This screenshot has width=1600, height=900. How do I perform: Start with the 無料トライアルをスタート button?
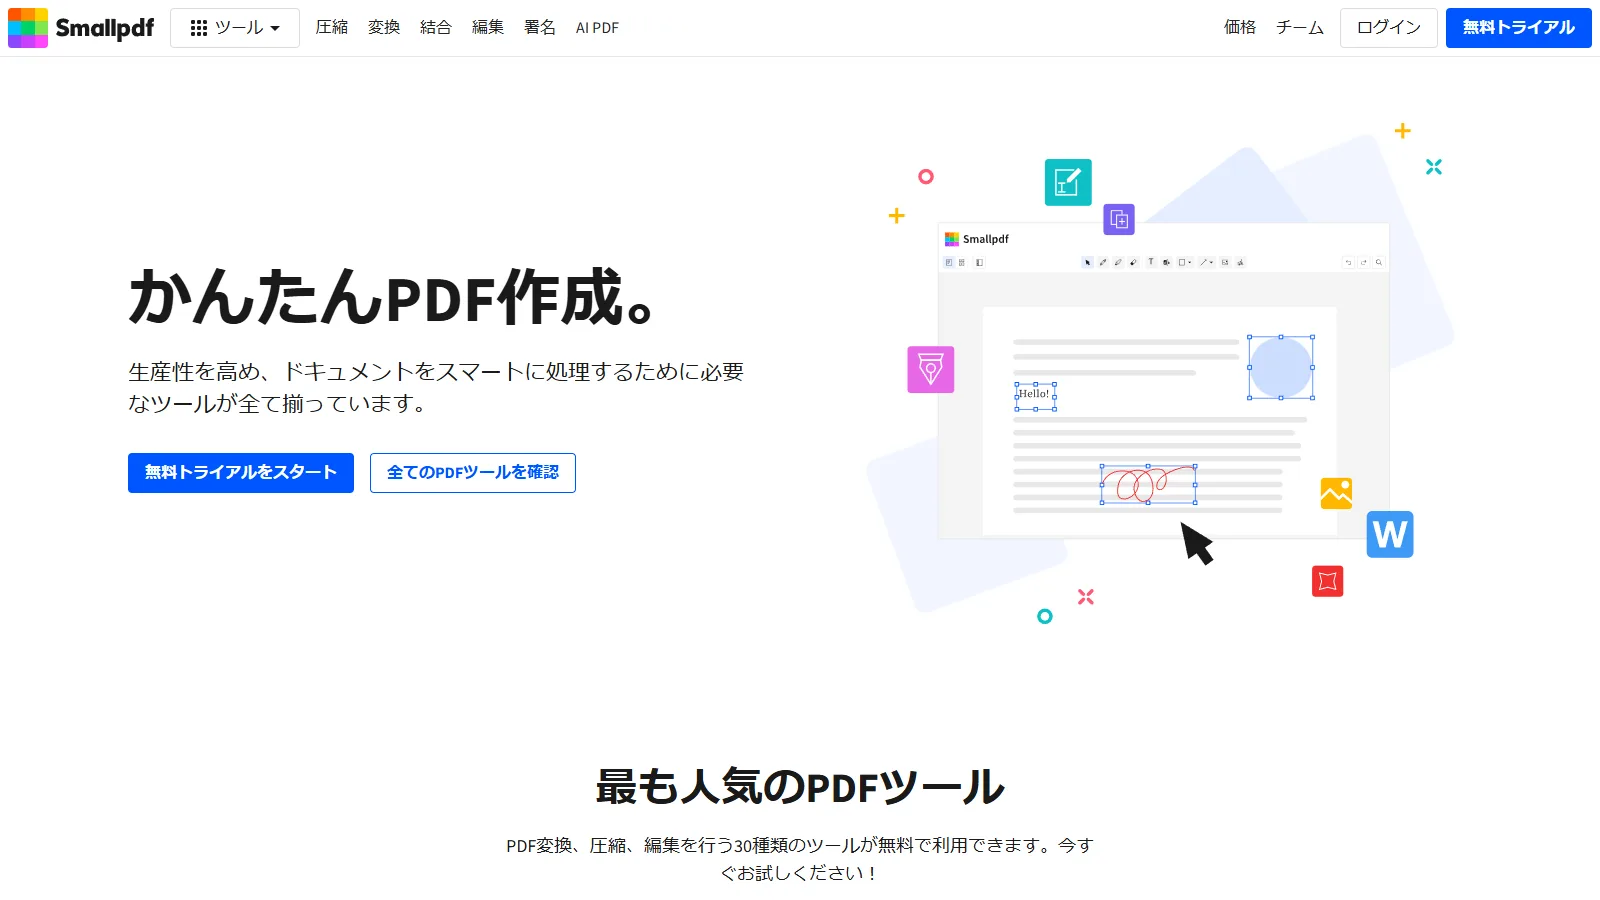(241, 473)
